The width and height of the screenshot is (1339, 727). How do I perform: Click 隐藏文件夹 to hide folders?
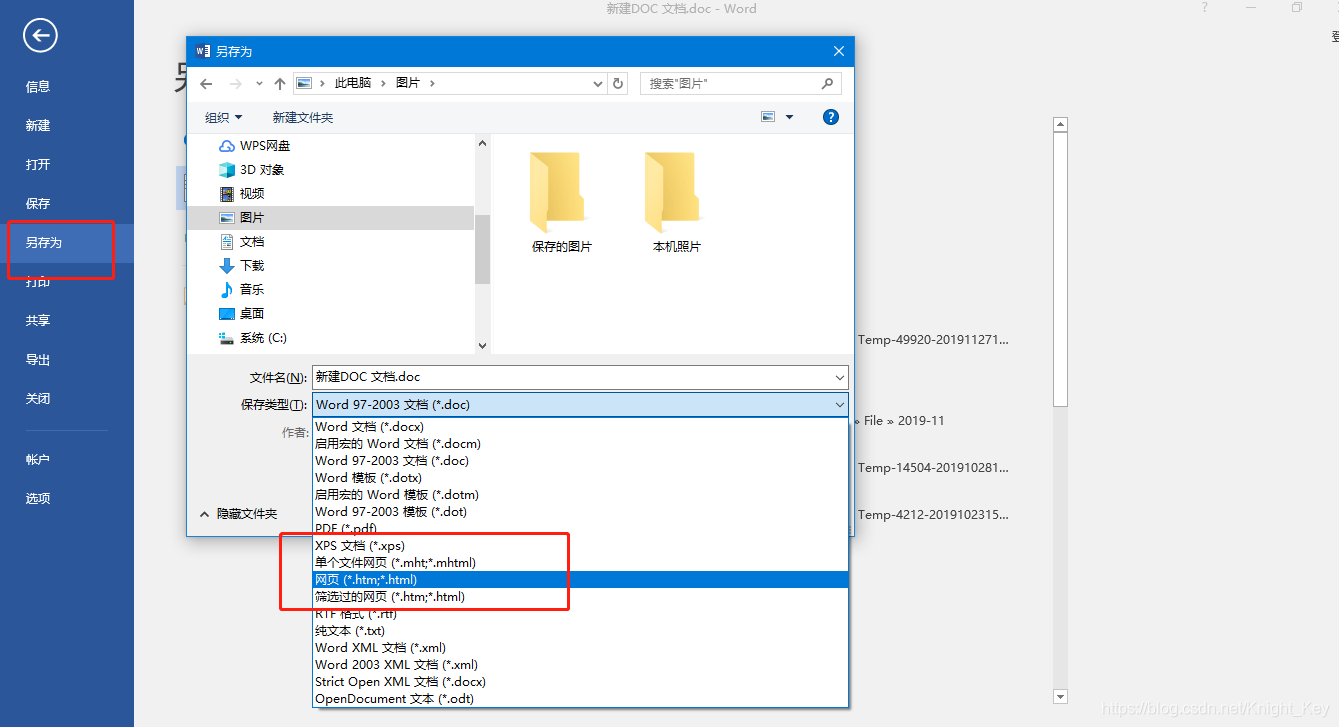pos(238,514)
